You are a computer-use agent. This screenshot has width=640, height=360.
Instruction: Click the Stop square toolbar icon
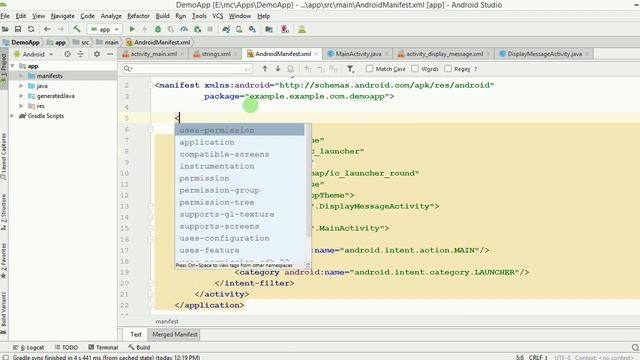click(210, 29)
